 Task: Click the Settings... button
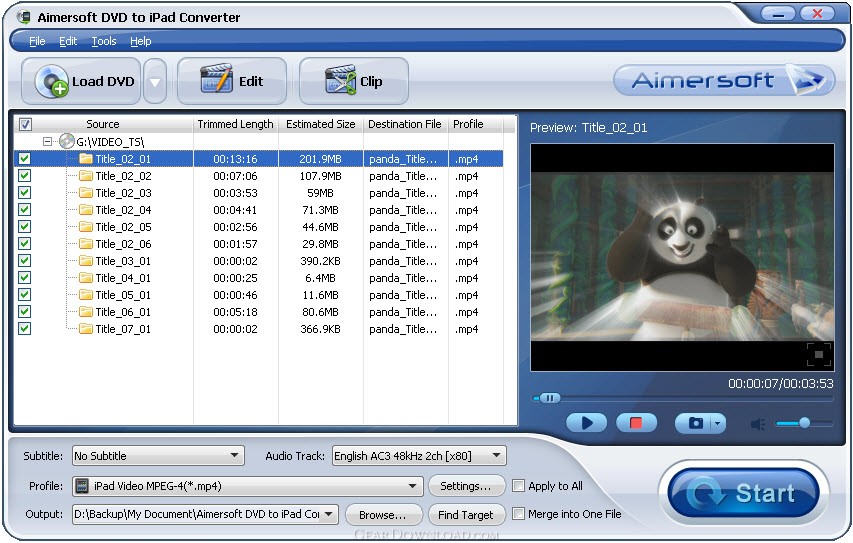click(466, 486)
